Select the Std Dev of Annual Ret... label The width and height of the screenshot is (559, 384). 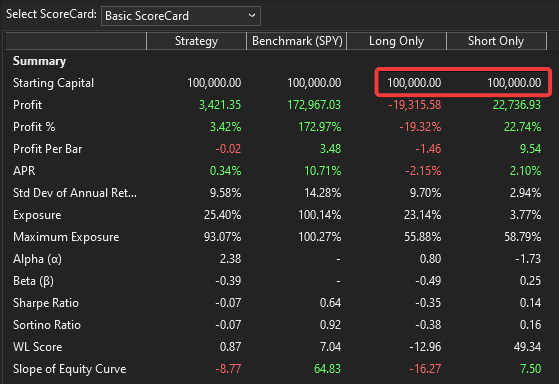[x=75, y=193]
